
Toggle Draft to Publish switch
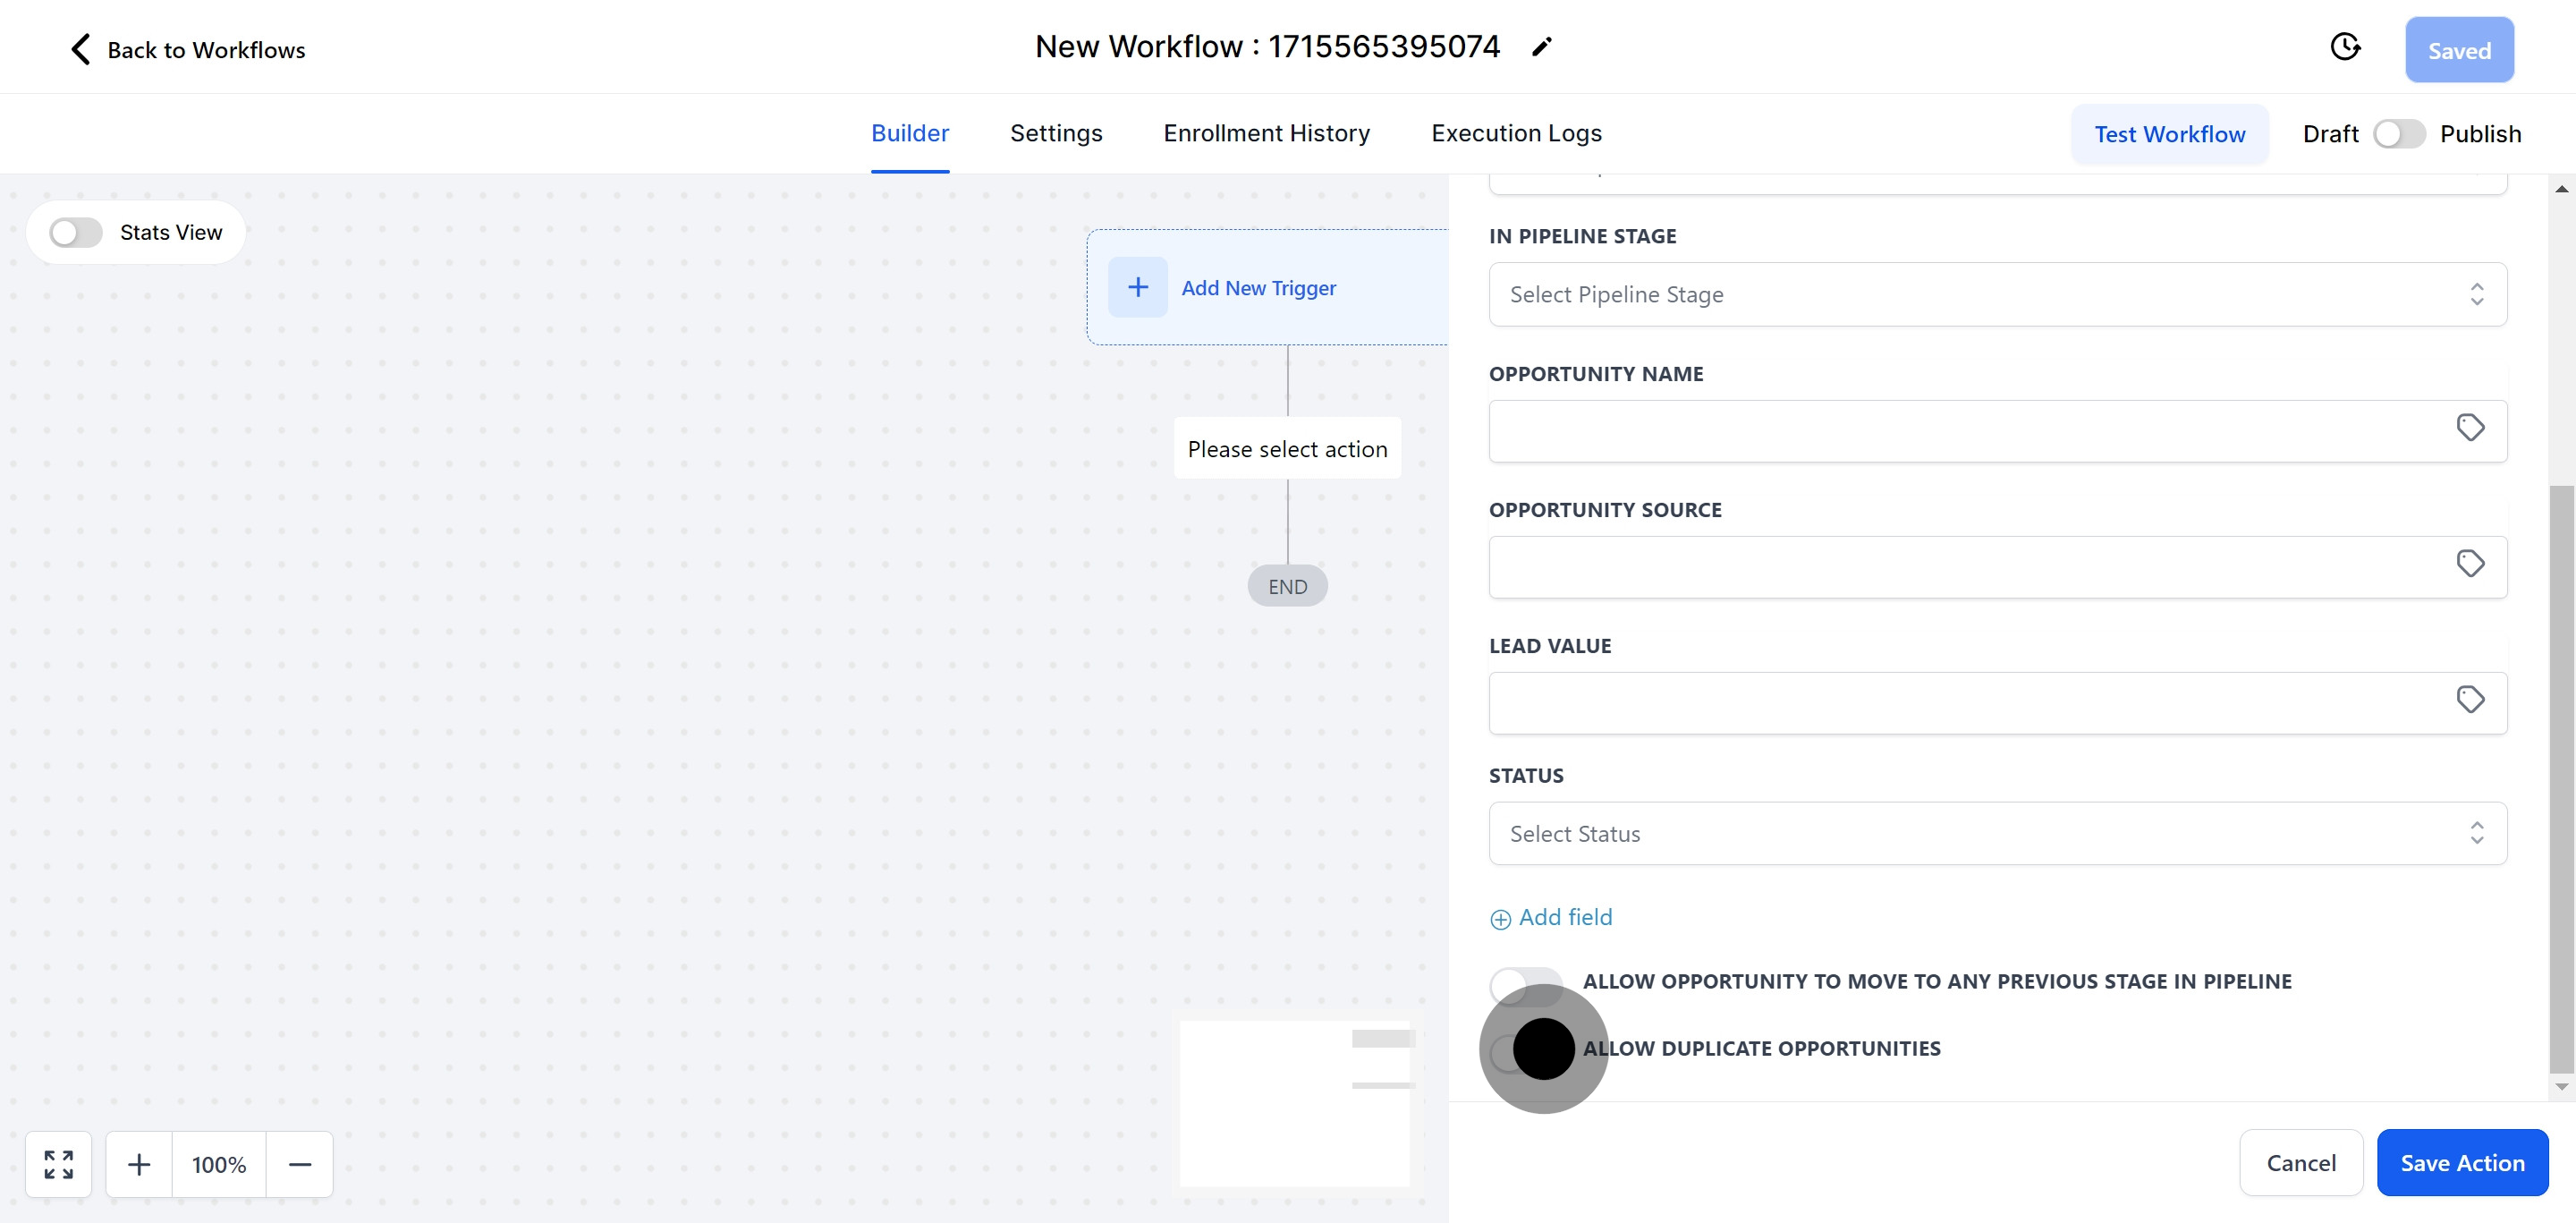point(2398,134)
